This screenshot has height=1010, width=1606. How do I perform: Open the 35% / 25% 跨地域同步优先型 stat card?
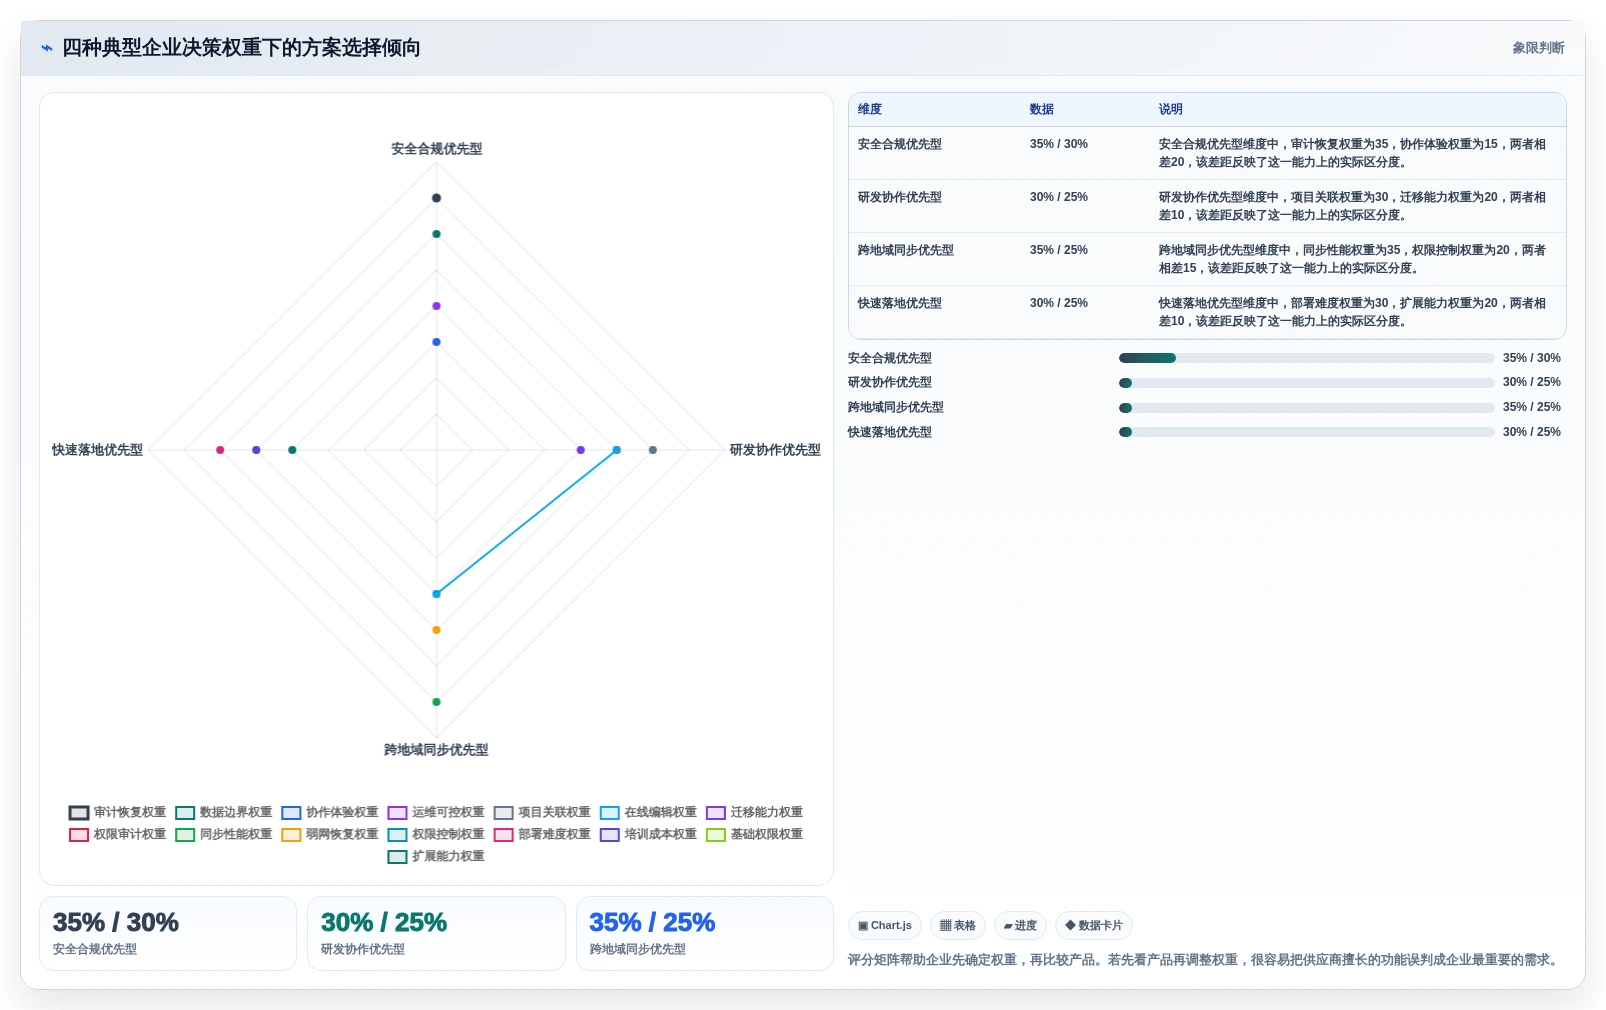[x=705, y=933]
